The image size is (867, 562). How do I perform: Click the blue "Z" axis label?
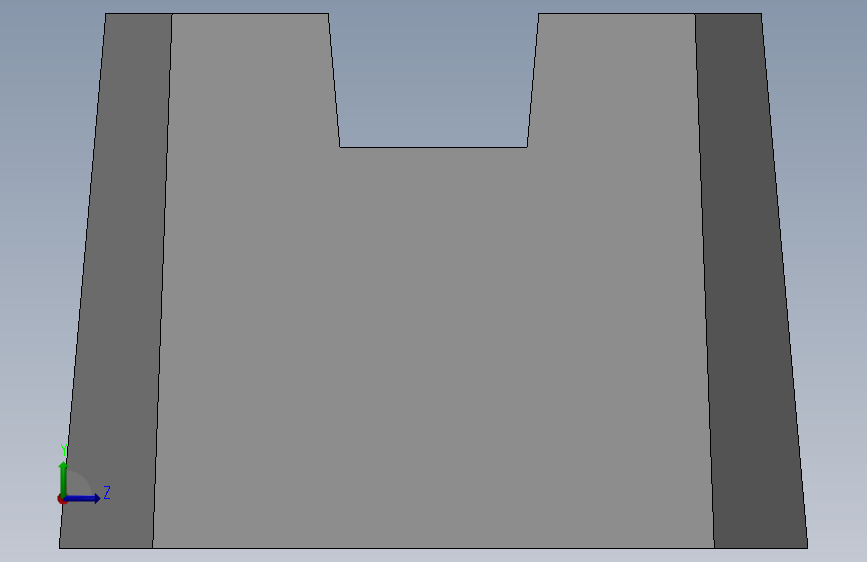tap(107, 493)
